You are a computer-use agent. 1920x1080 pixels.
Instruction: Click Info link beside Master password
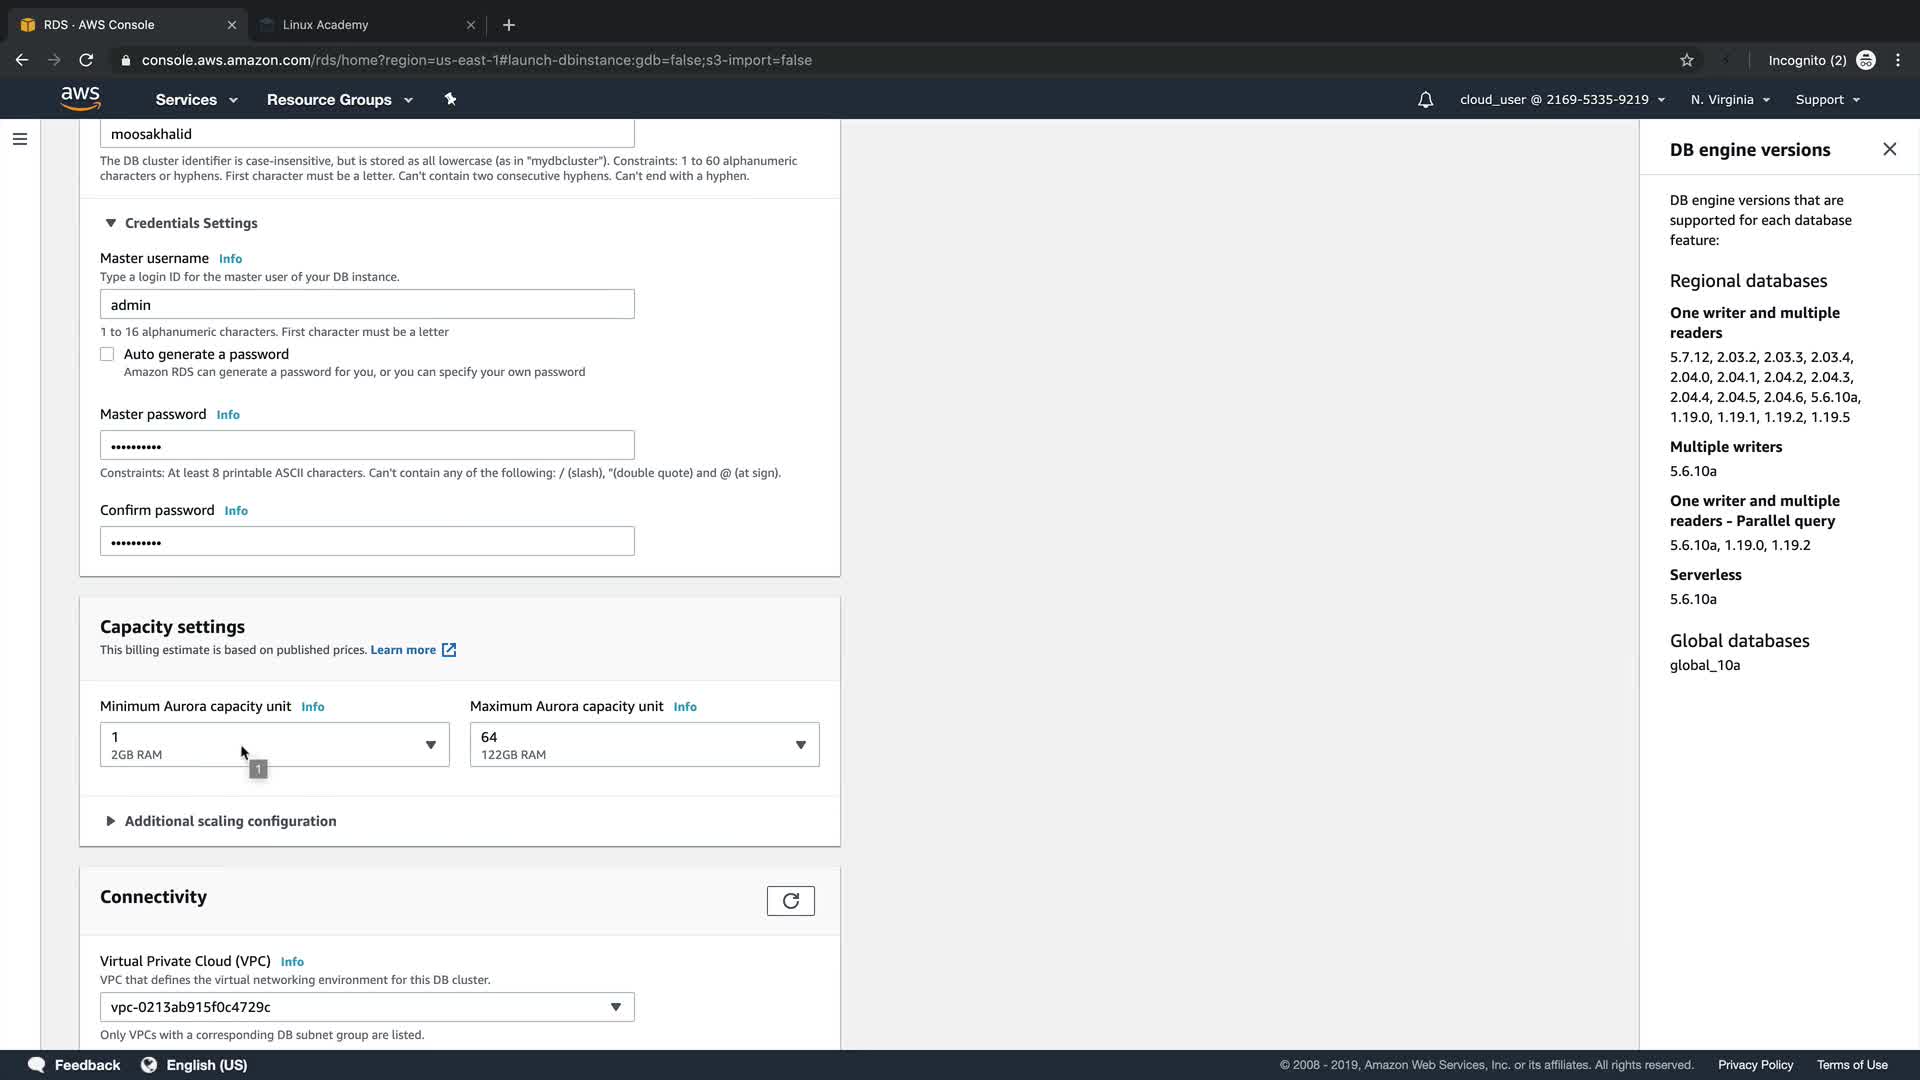coord(228,415)
